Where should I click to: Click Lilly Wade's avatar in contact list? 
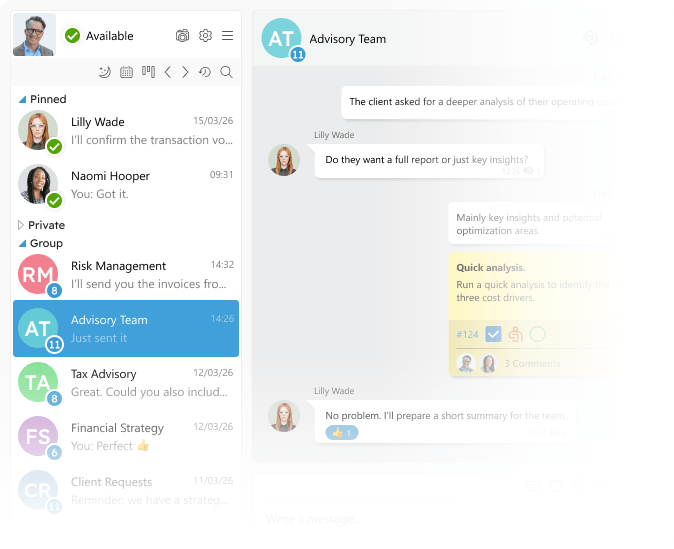(x=38, y=130)
